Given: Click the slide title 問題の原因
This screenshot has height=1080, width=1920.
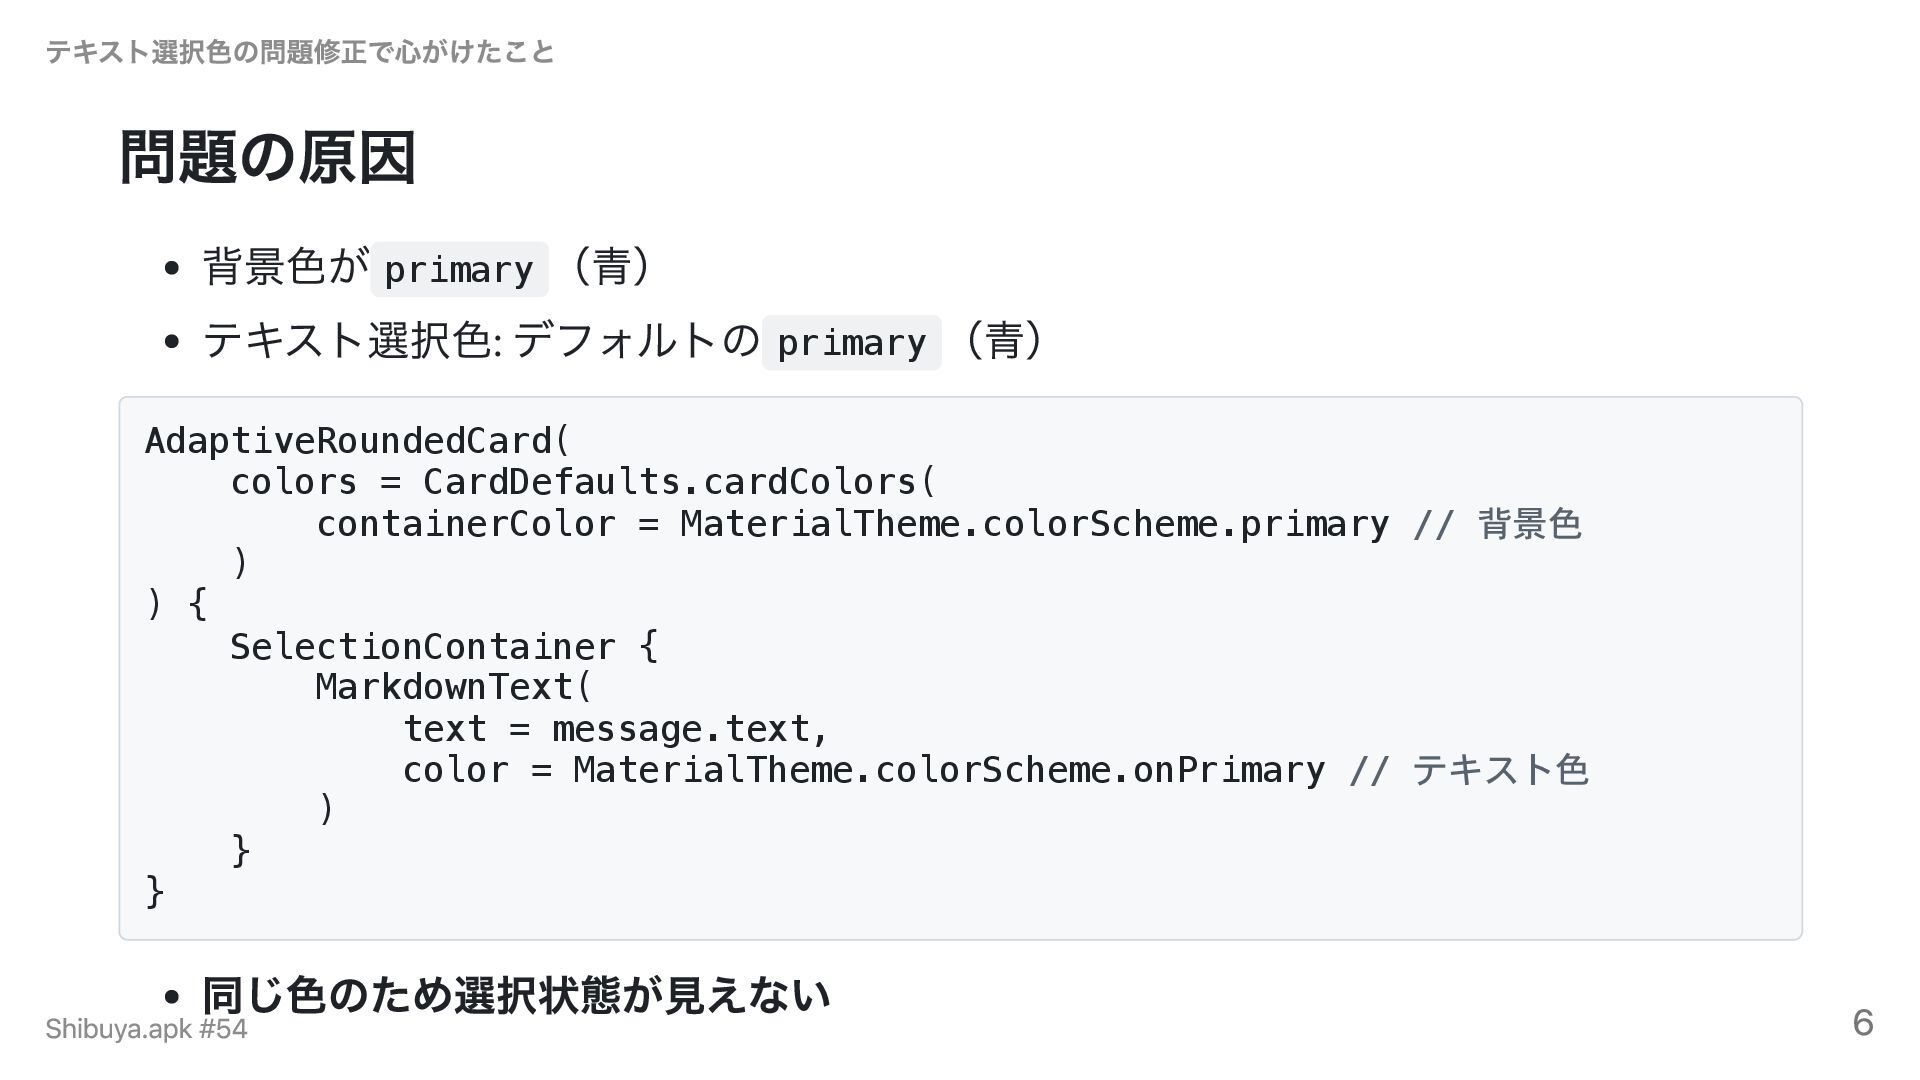Looking at the screenshot, I should tap(267, 158).
